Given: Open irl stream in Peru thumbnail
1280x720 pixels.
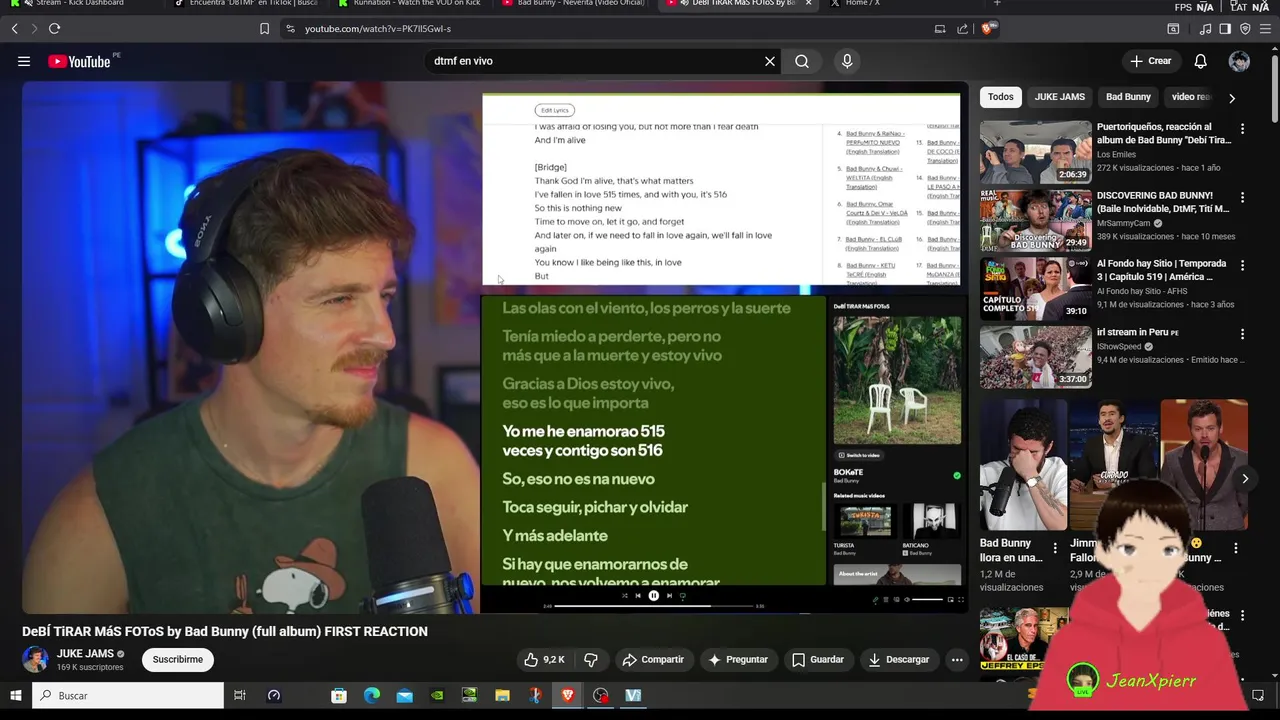Looking at the screenshot, I should coord(1035,357).
